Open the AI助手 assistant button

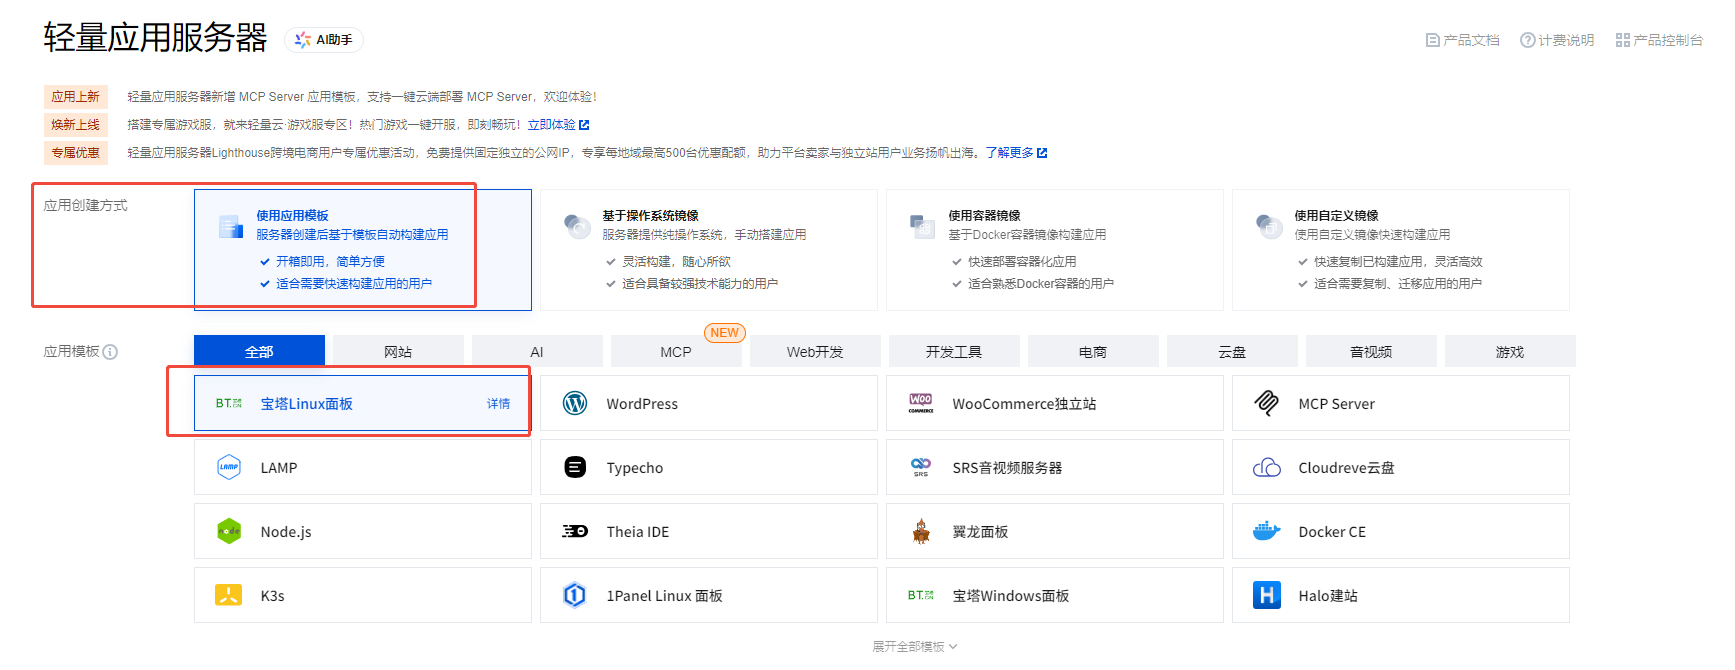pyautogui.click(x=324, y=40)
